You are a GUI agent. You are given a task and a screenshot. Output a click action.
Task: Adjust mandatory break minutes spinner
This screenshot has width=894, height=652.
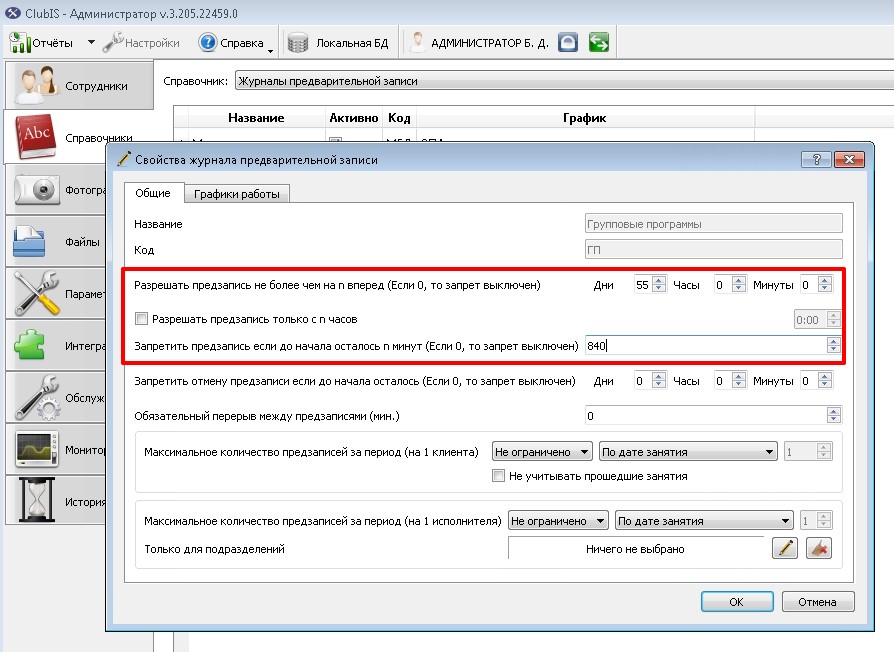[834, 415]
